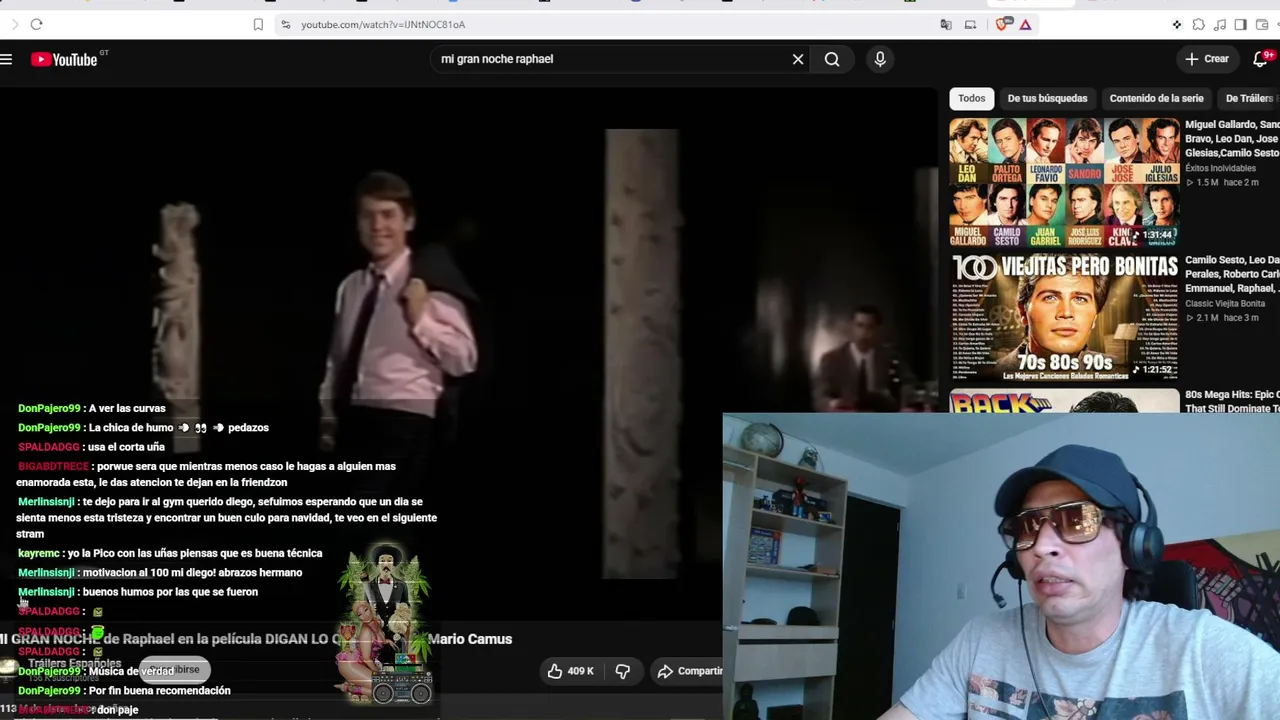The width and height of the screenshot is (1280, 720).
Task: Click the video player area
Action: coord(469,350)
